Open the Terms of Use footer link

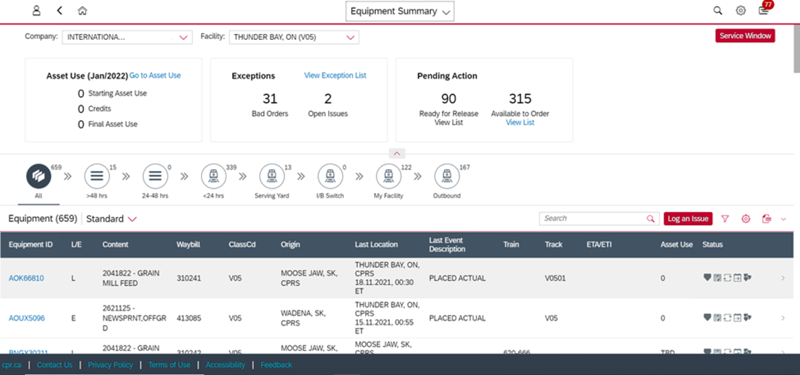click(x=169, y=365)
